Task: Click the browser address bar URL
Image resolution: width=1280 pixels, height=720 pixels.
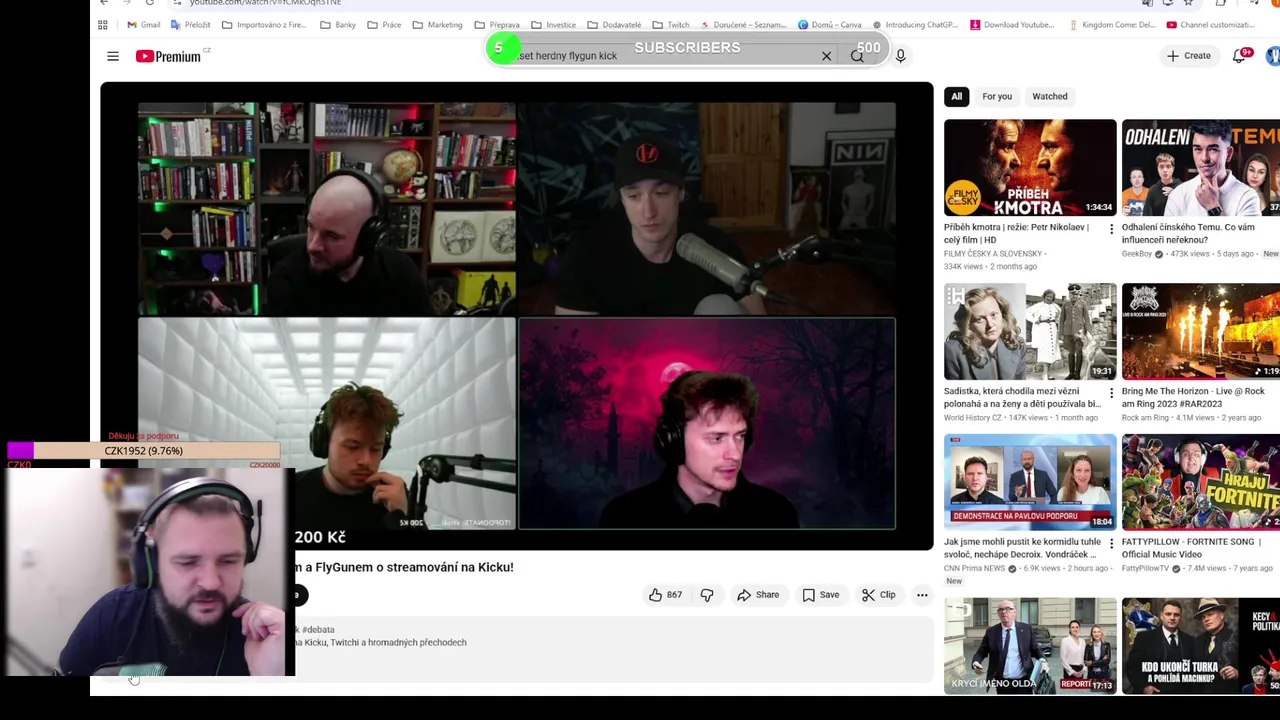Action: 266,3
